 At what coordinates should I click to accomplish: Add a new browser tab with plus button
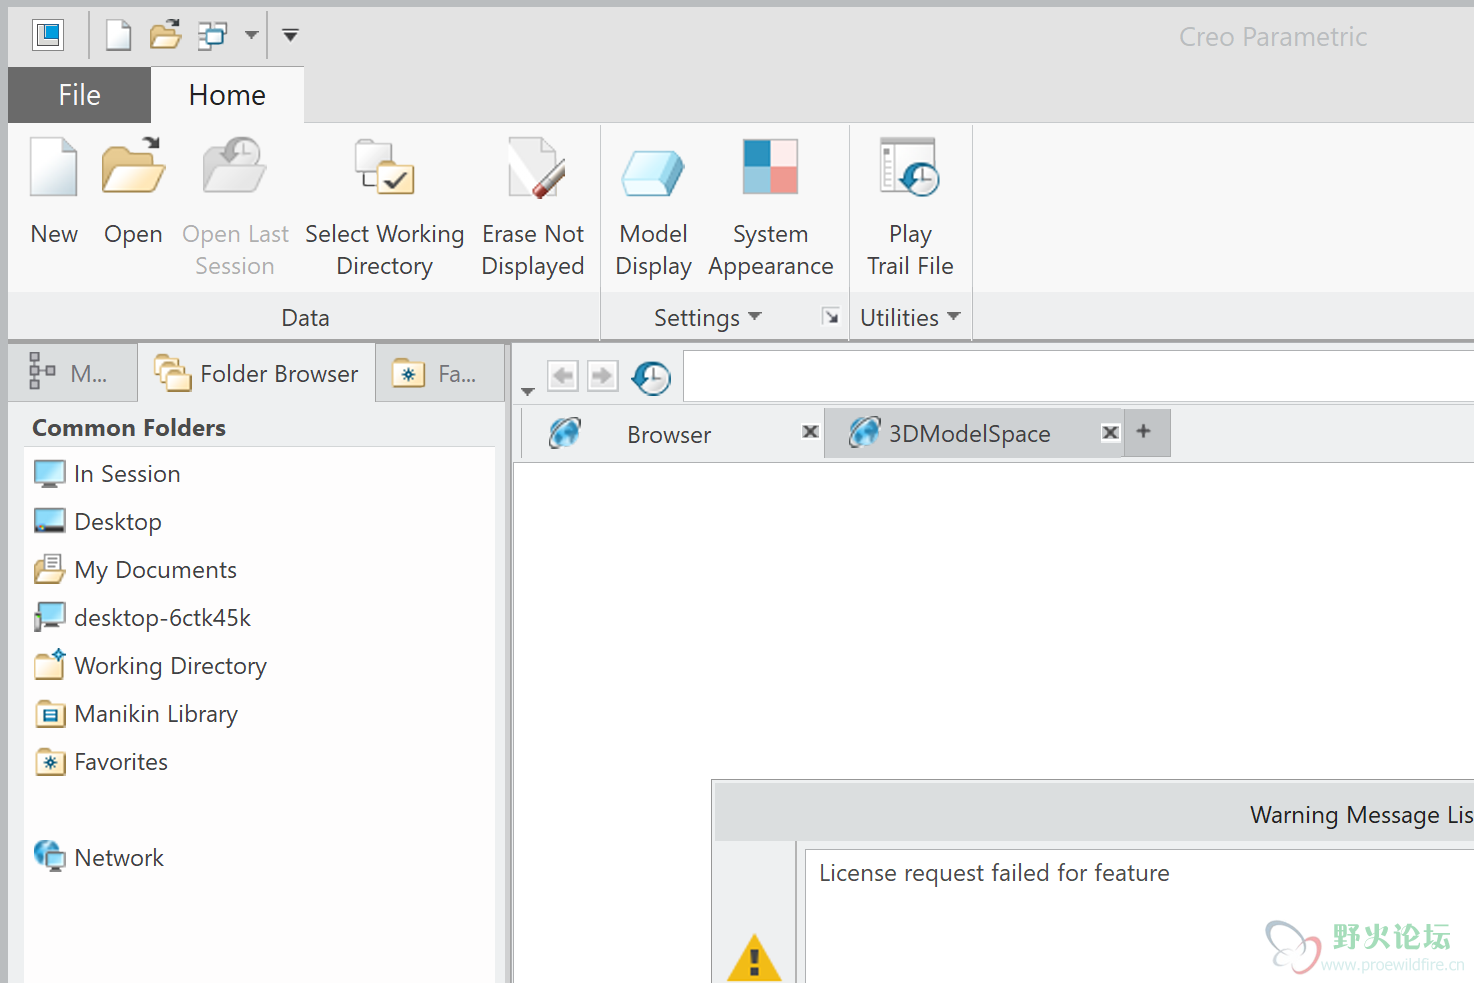(x=1144, y=431)
